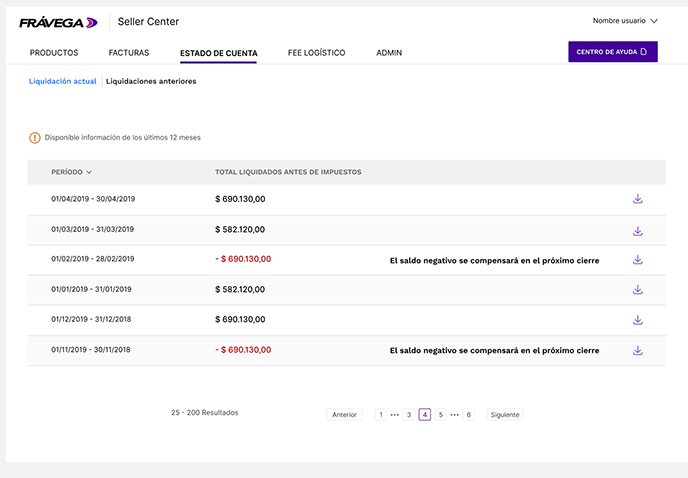
Task: Click the saldo negativo note in November row
Action: (494, 350)
